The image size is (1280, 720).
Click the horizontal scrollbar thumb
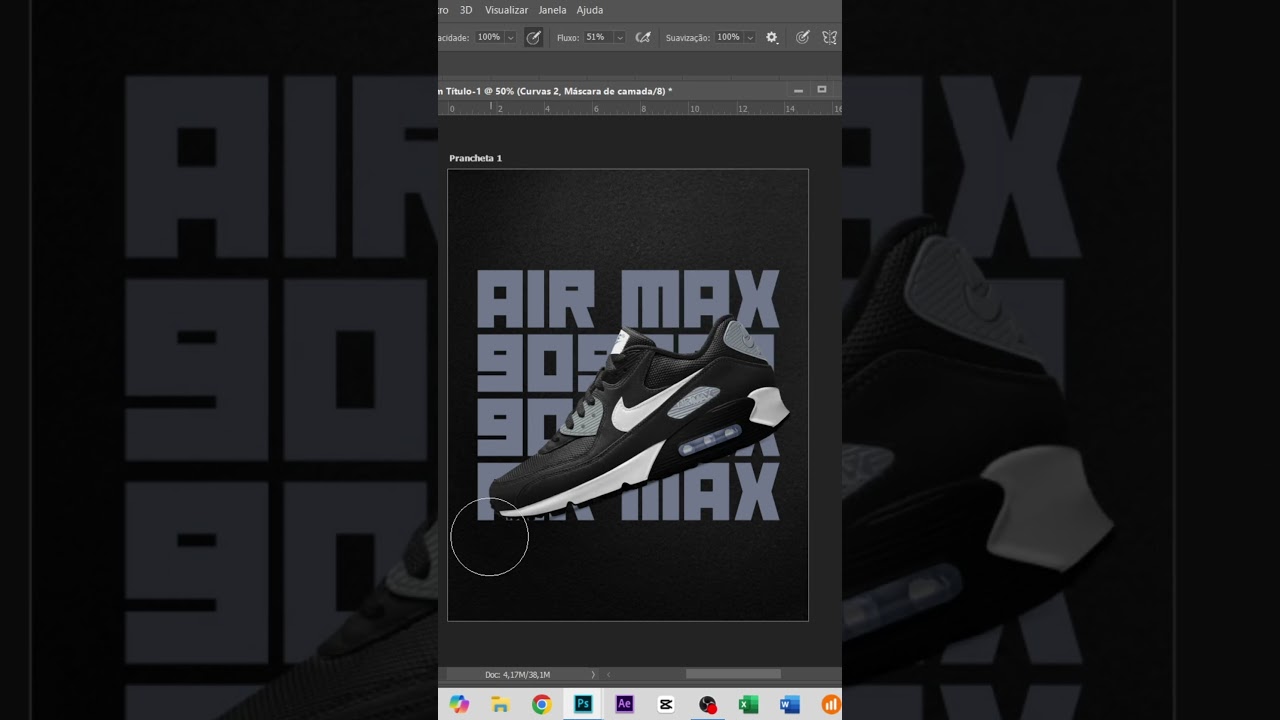733,675
